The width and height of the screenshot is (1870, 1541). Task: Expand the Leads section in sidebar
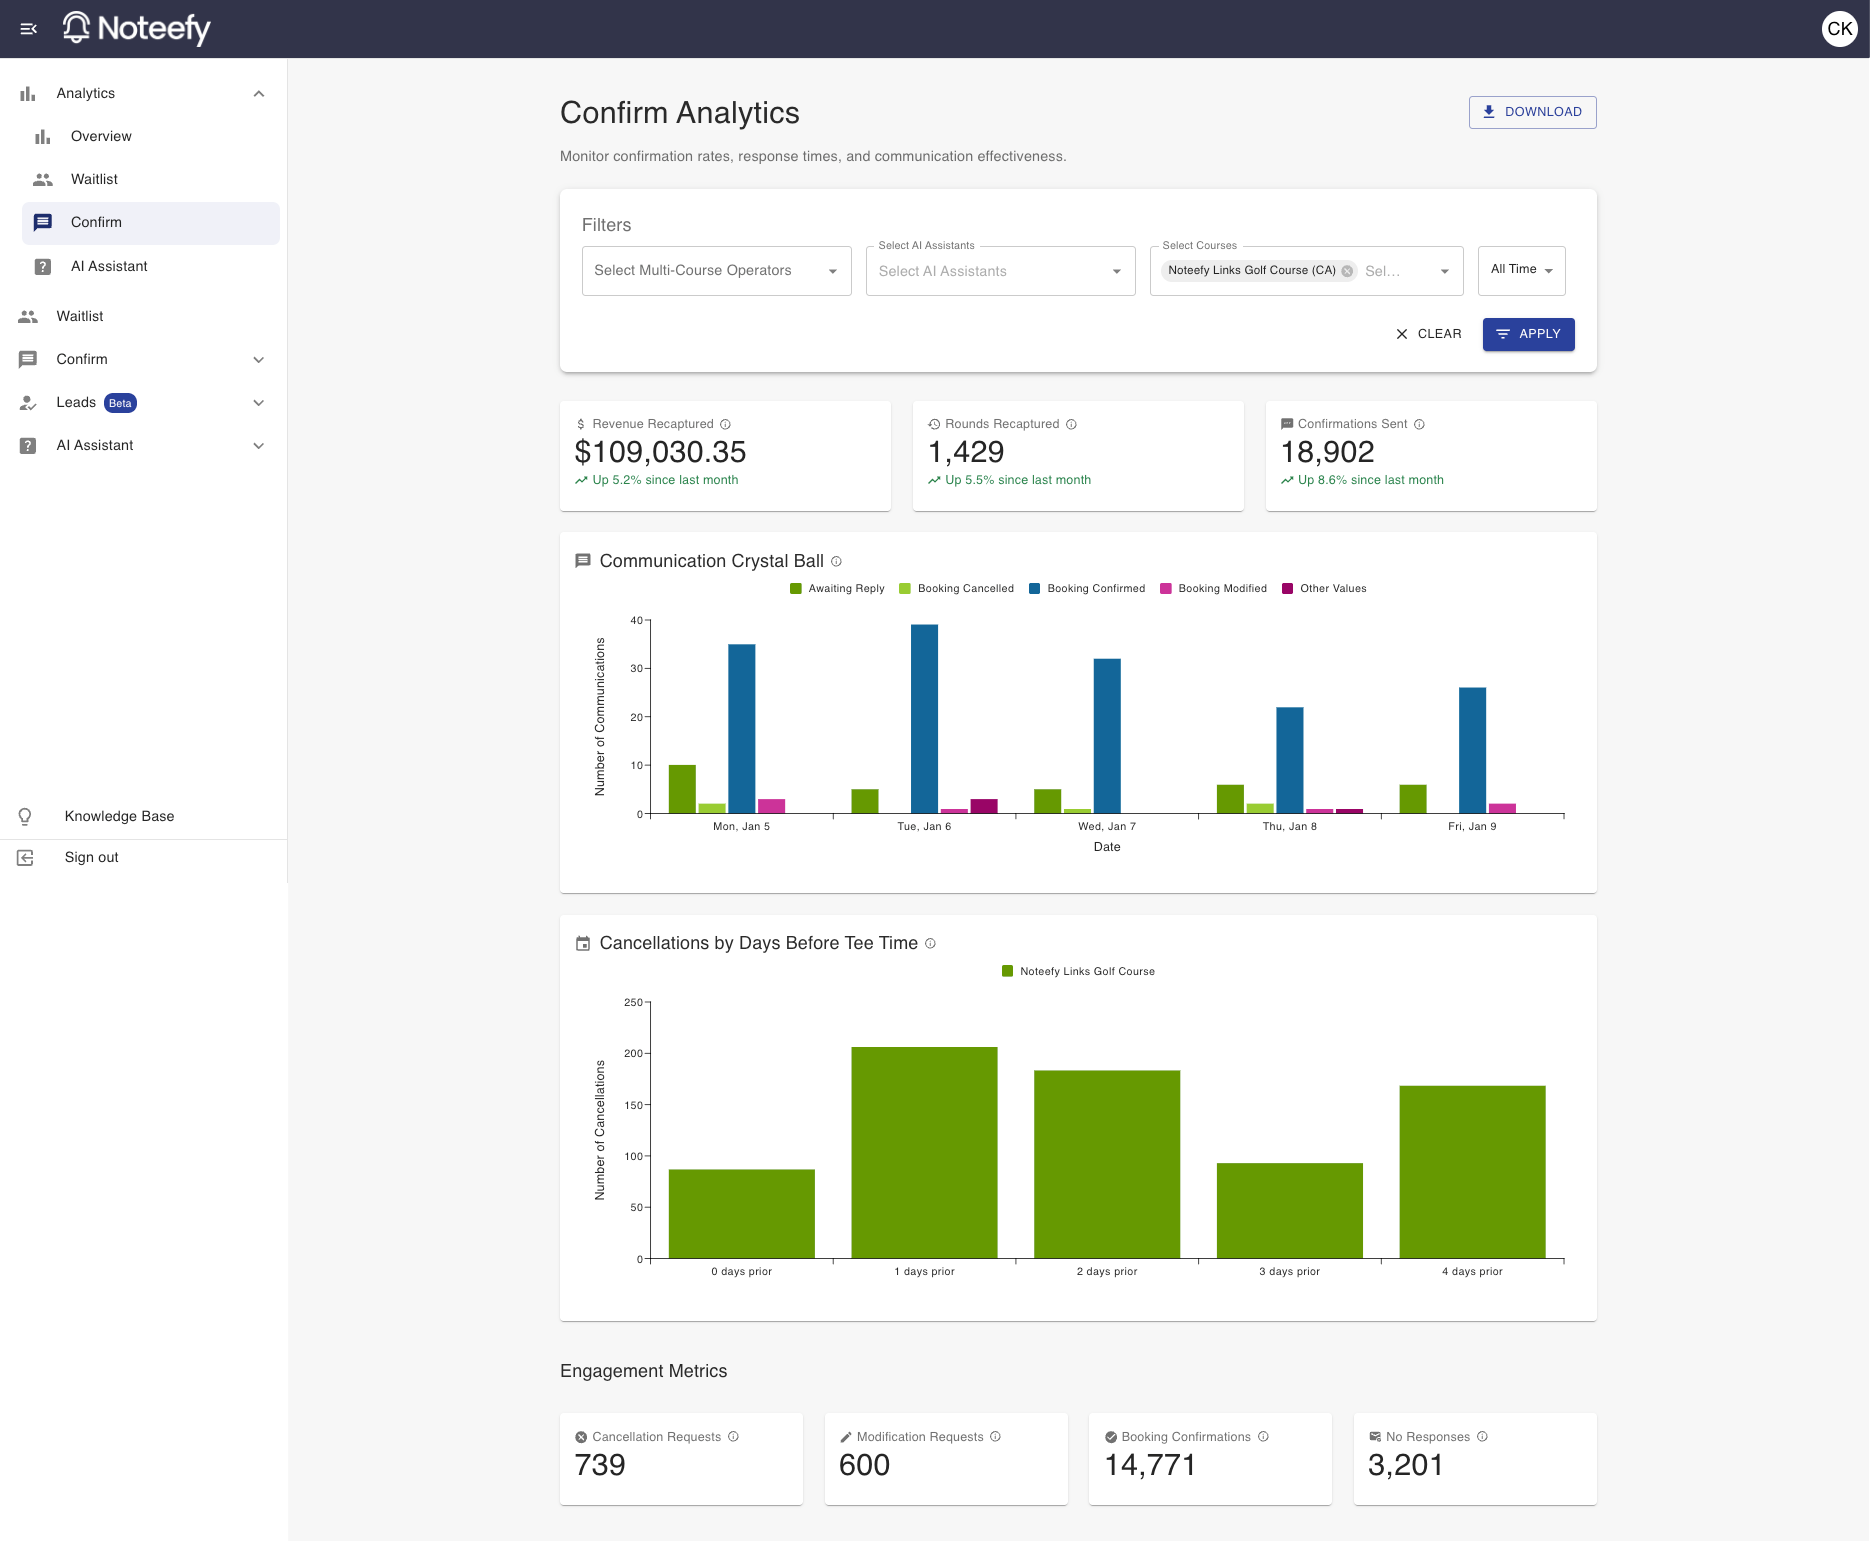258,403
